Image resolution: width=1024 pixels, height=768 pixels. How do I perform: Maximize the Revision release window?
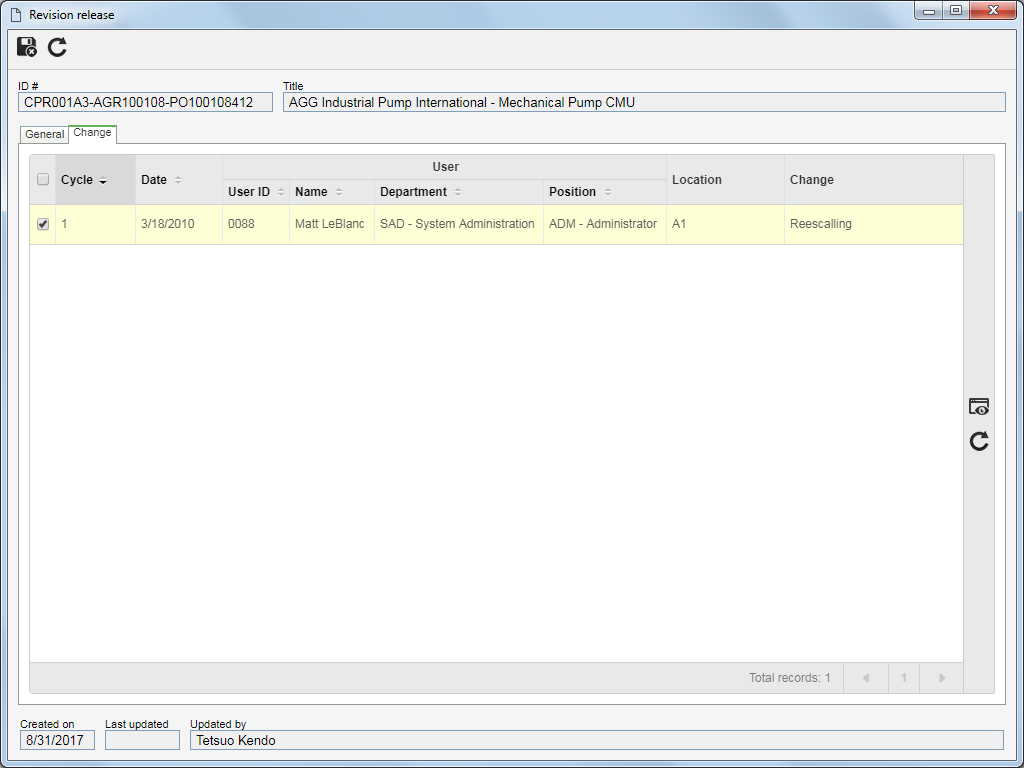956,10
